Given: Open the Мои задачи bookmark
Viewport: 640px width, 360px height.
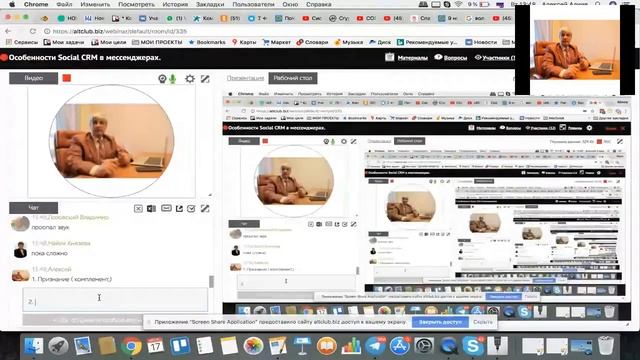Looking at the screenshot, I should pos(64,42).
